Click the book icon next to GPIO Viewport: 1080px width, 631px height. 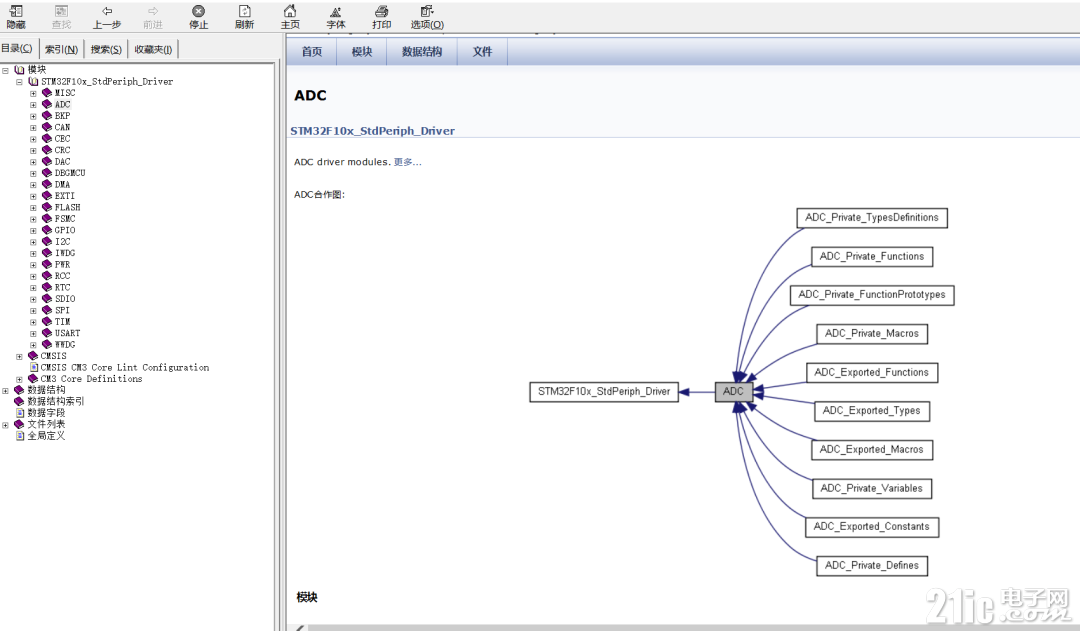[47, 230]
